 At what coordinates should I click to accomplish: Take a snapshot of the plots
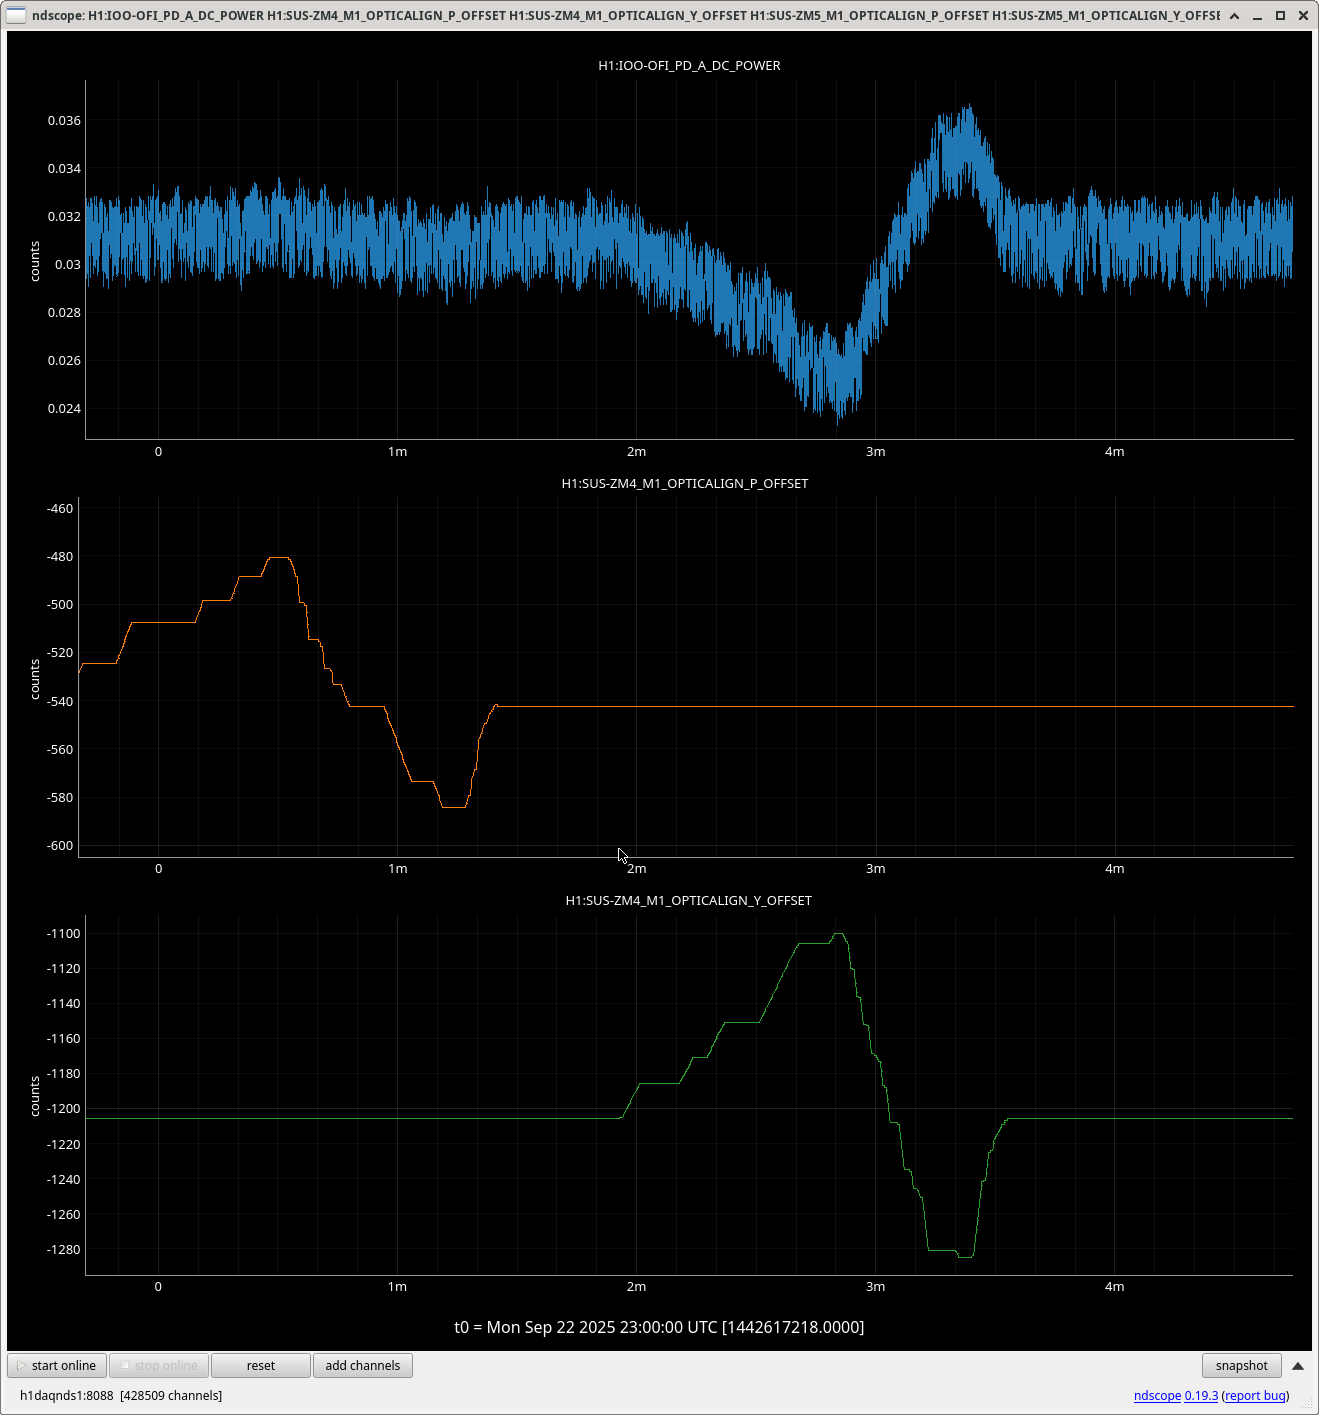pos(1241,1366)
